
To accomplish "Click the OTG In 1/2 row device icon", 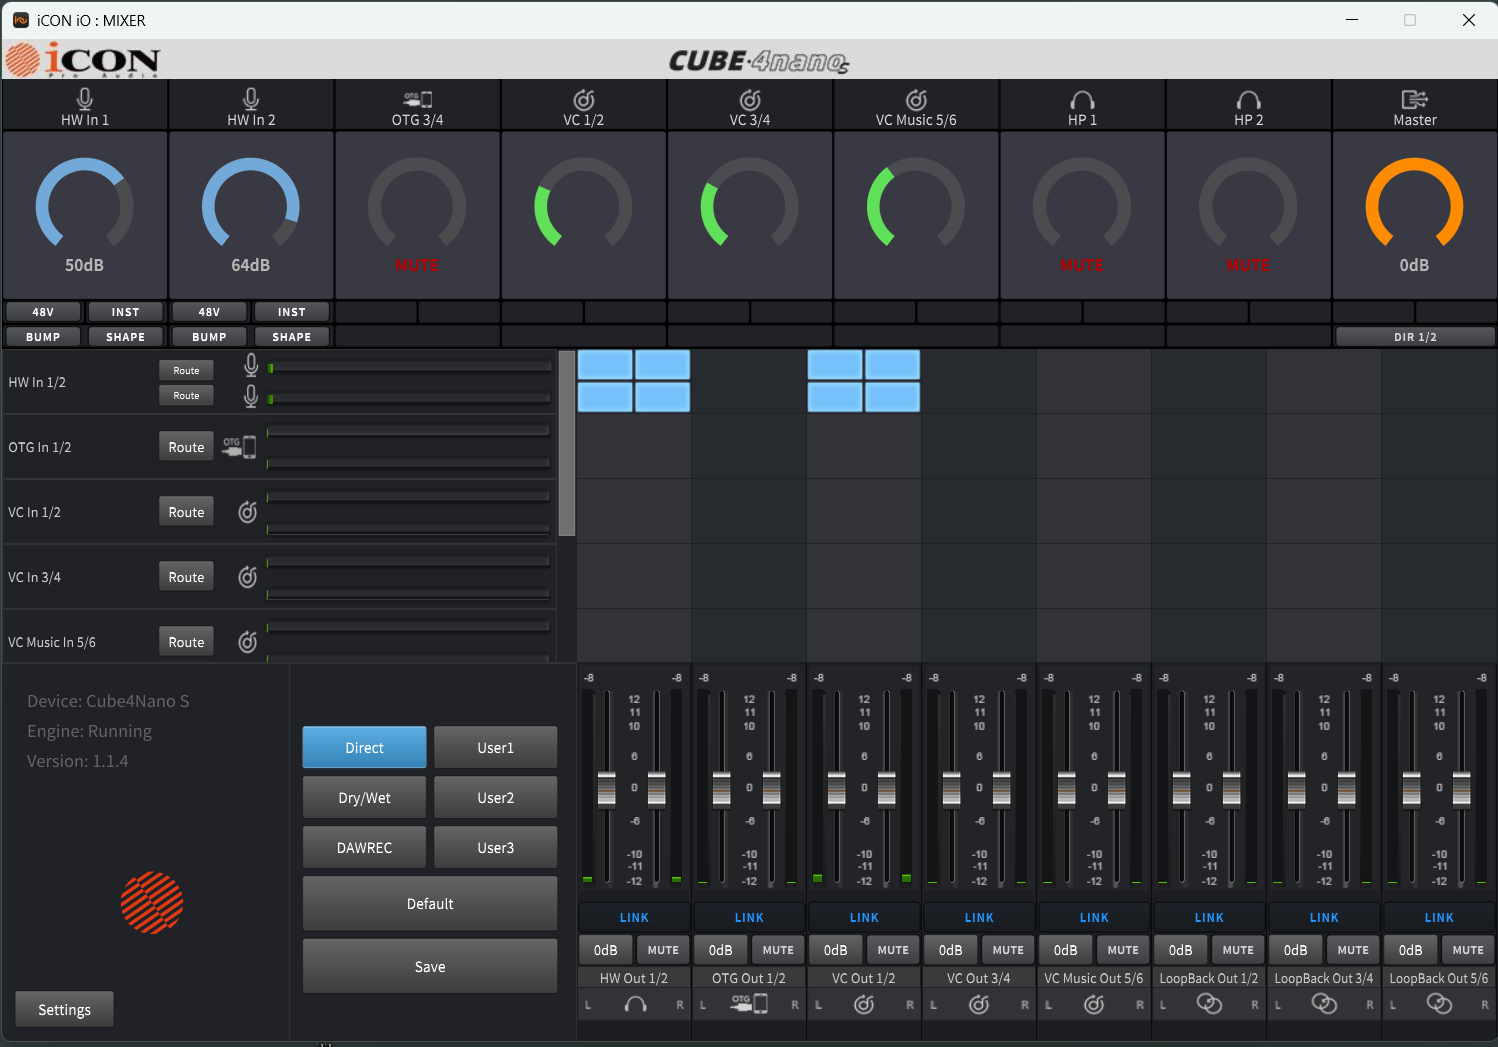I will click(239, 447).
